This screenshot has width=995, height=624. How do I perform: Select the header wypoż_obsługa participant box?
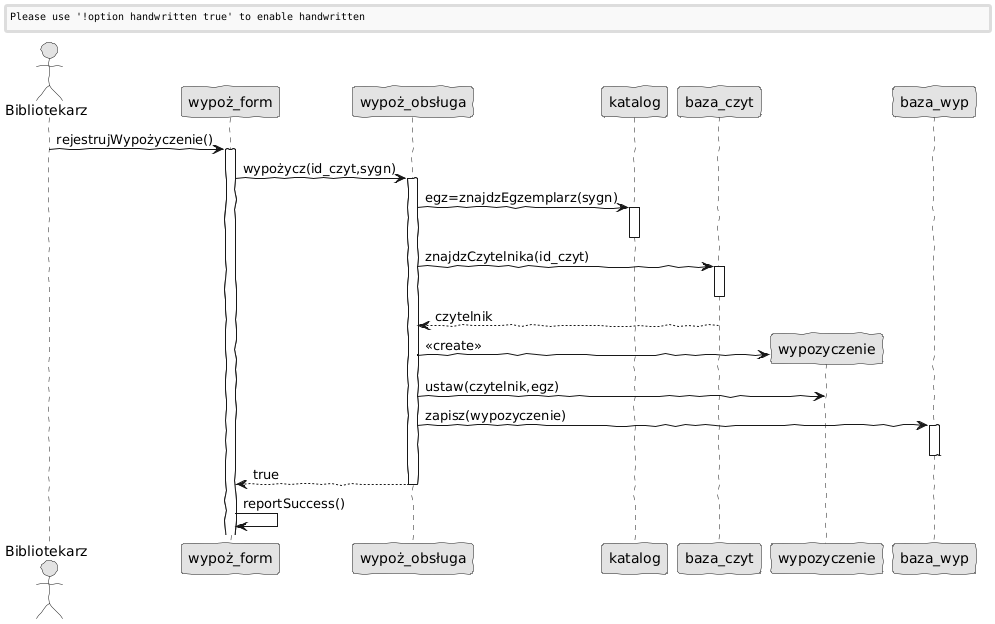click(412, 101)
